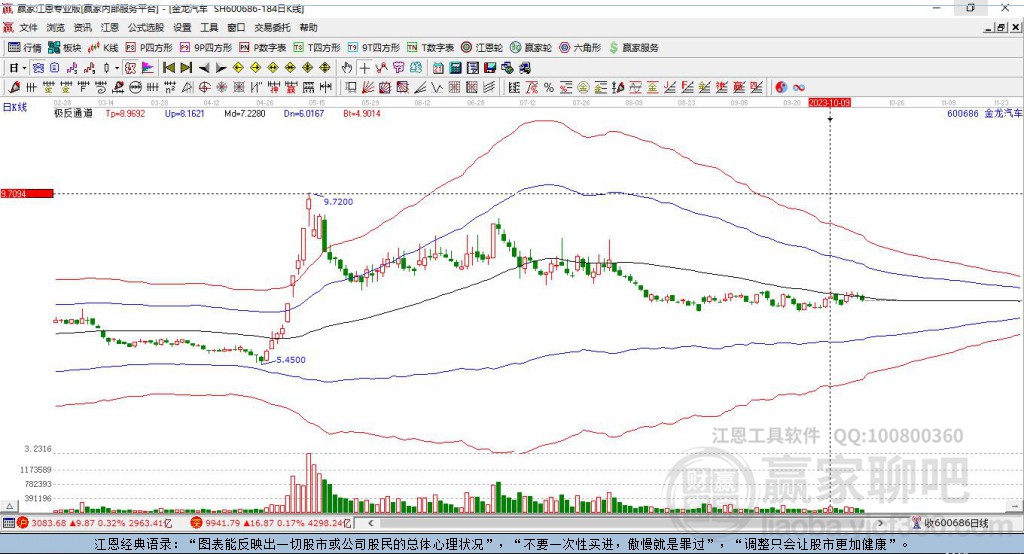The height and width of the screenshot is (554, 1024).
Task: Click the last yellow diamond arrow icon
Action: coord(325,68)
